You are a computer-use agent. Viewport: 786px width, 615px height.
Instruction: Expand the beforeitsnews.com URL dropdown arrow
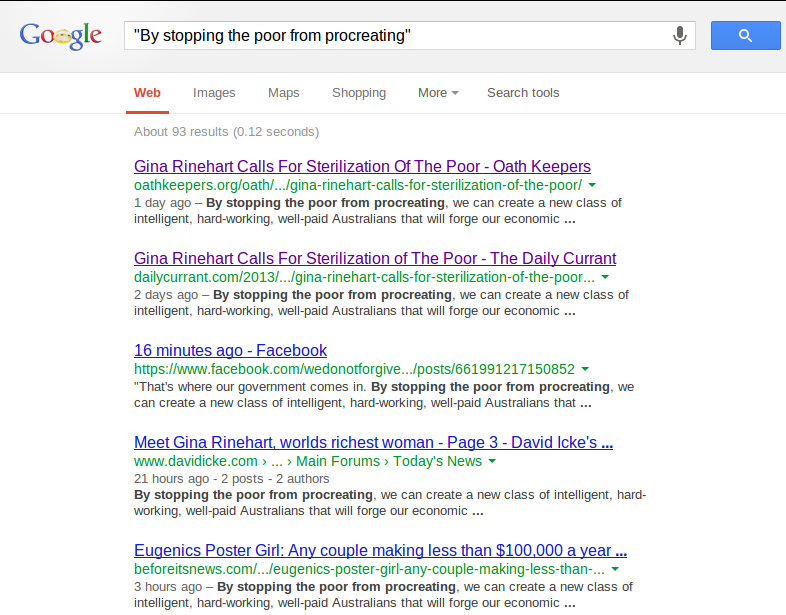(615, 570)
